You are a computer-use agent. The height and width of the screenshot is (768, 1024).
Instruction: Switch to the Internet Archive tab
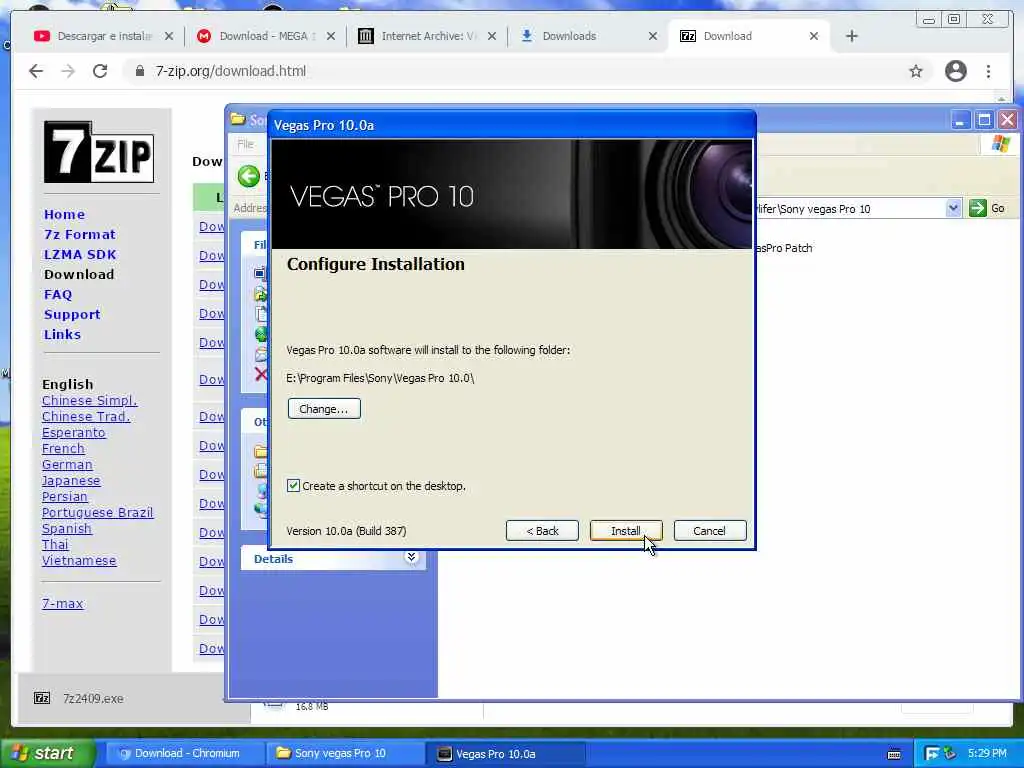[x=429, y=36]
